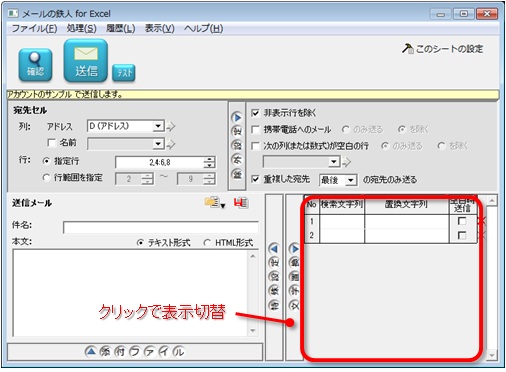The width and height of the screenshot is (506, 372).
Task: Click the 確認 magnifier button
Action: coord(35,65)
